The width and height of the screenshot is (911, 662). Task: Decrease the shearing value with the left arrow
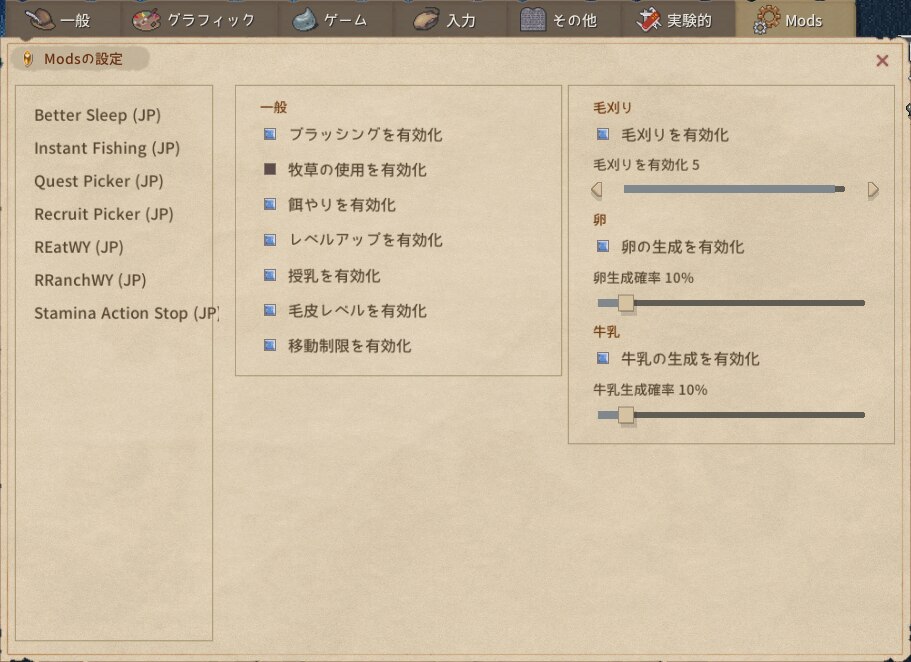[x=597, y=189]
